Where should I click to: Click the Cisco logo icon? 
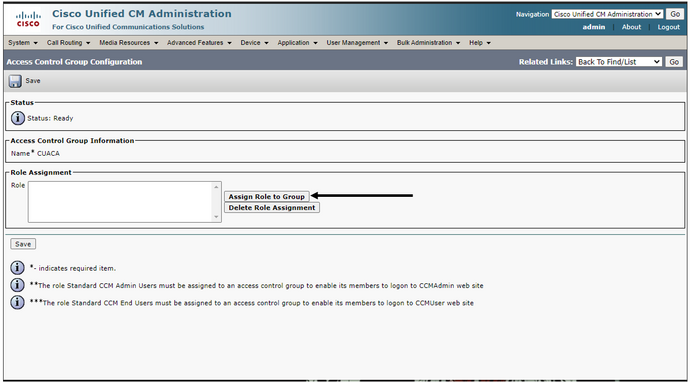pyautogui.click(x=28, y=20)
